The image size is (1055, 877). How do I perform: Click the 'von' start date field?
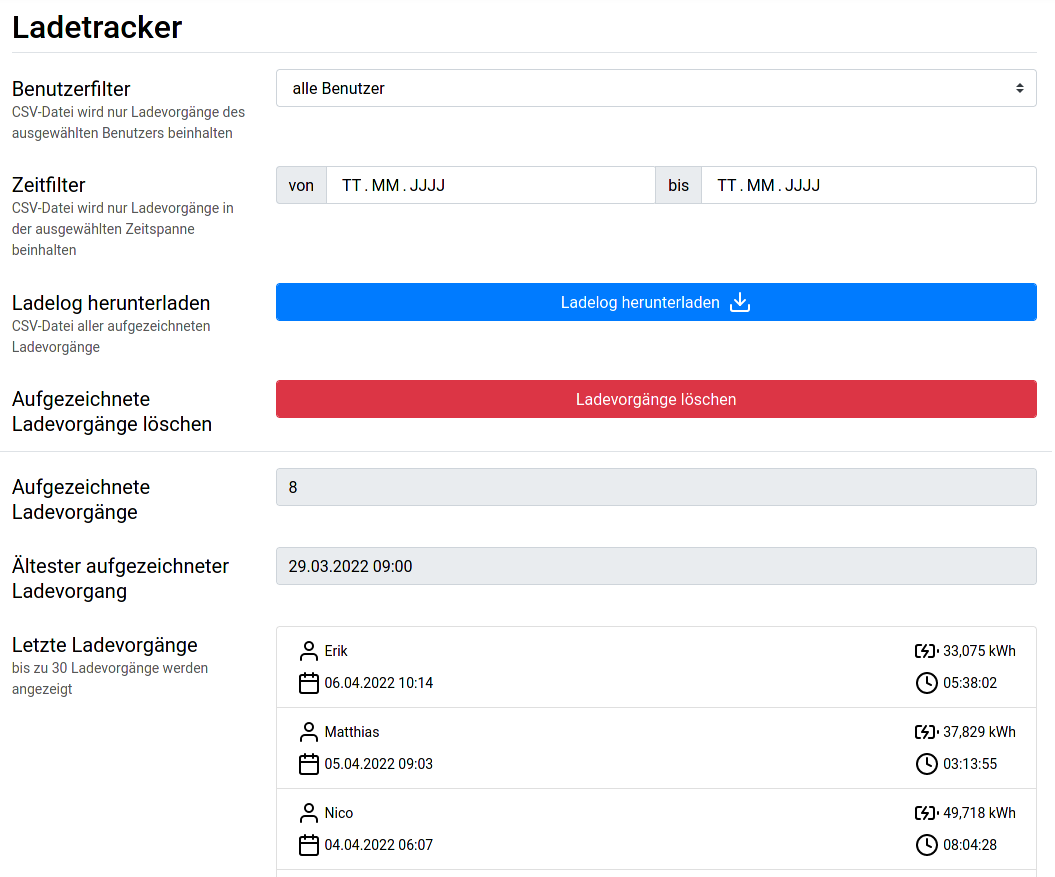tap(490, 185)
